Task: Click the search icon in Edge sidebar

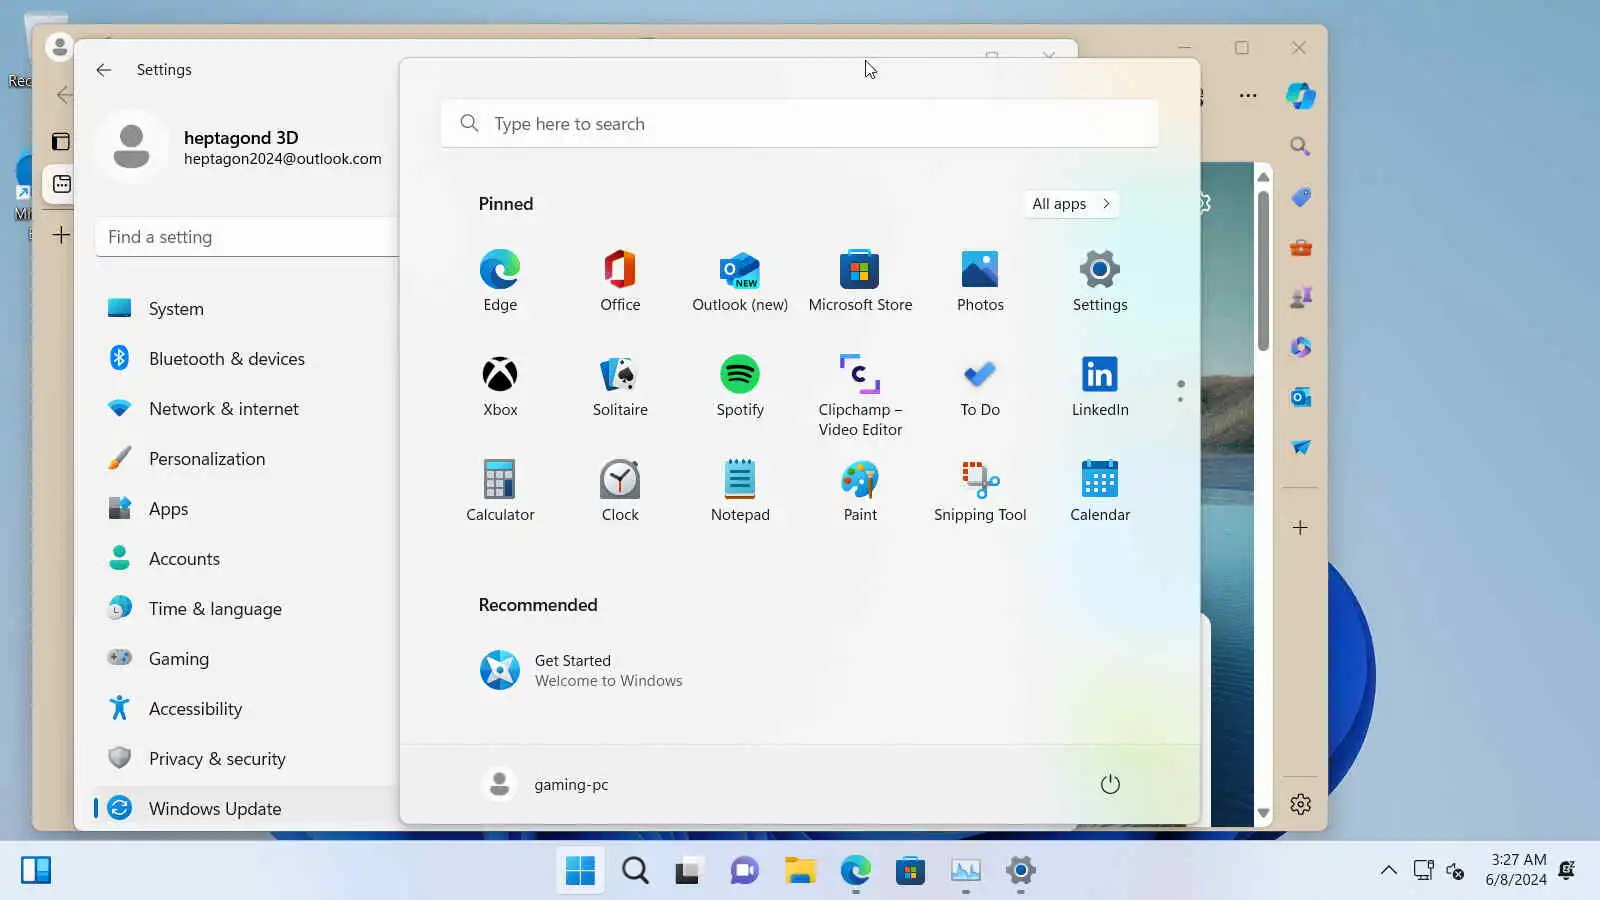Action: (x=1300, y=147)
